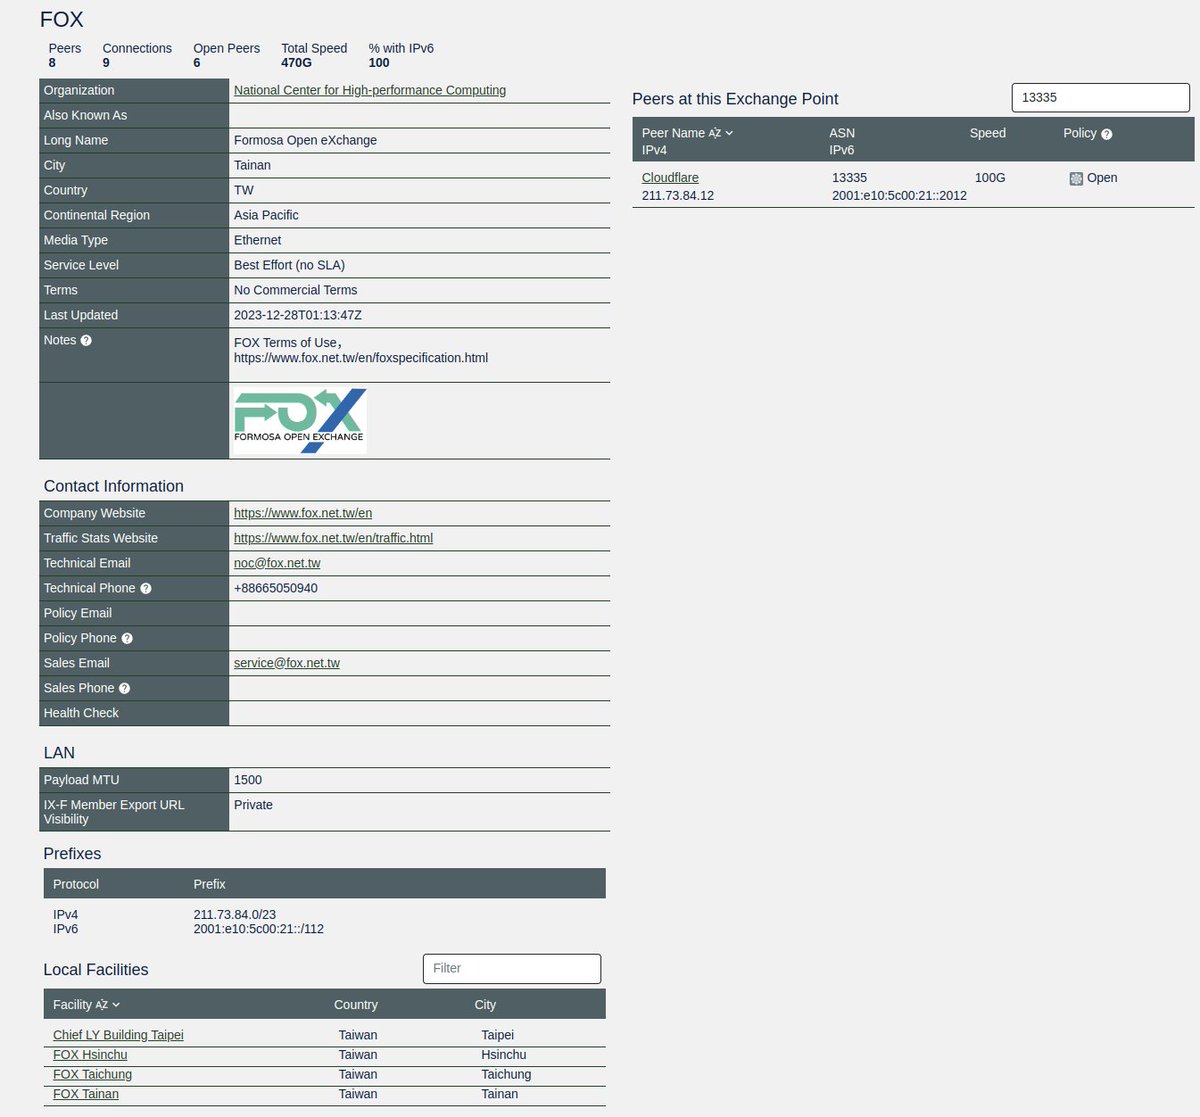
Task: Click the Payload MTU value 1500
Action: coord(248,780)
